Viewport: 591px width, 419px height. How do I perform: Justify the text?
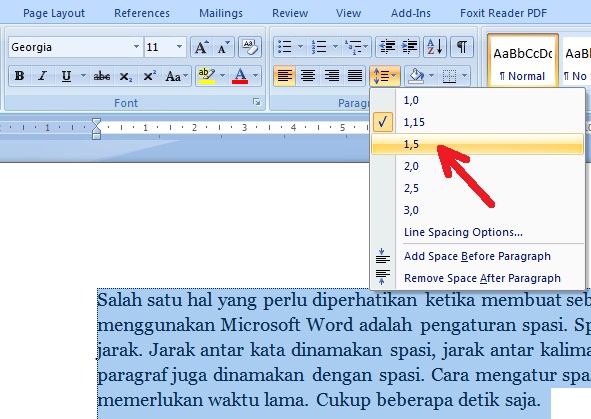[x=355, y=76]
